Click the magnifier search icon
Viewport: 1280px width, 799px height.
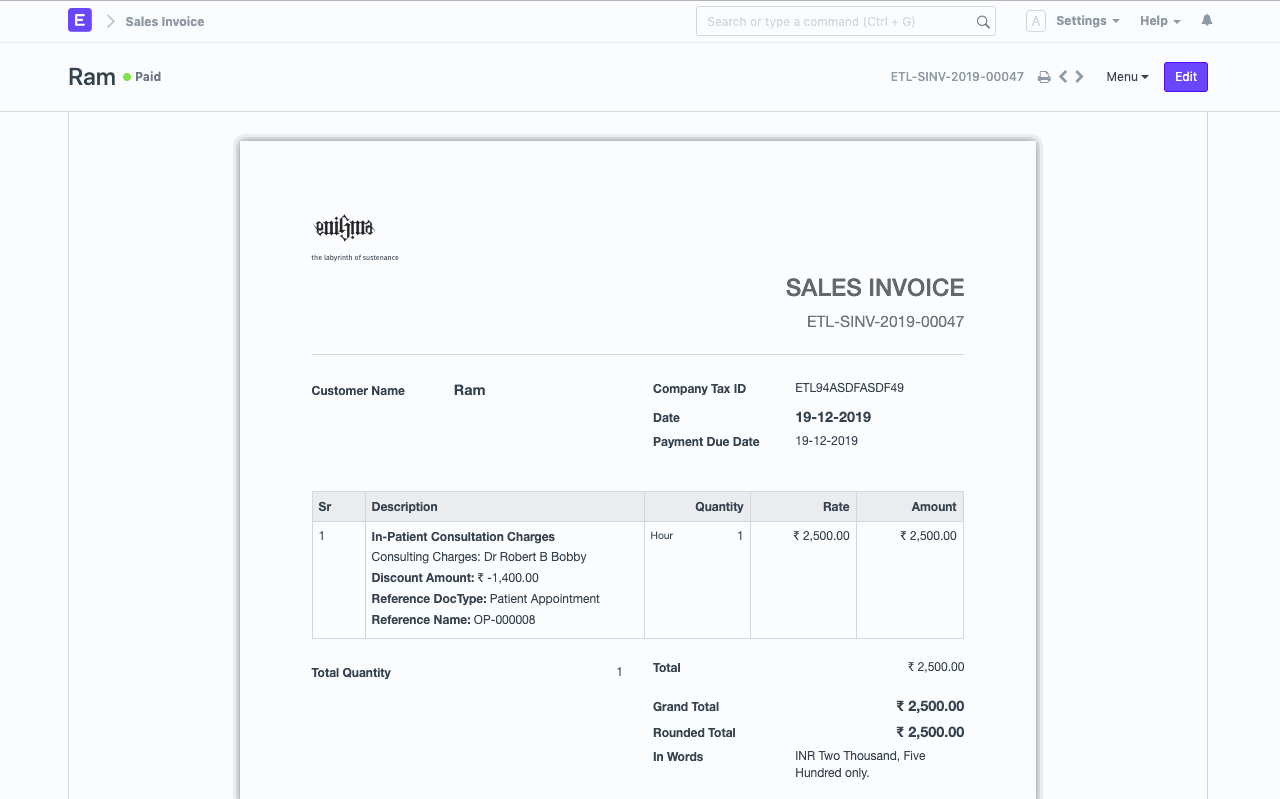[x=983, y=21]
